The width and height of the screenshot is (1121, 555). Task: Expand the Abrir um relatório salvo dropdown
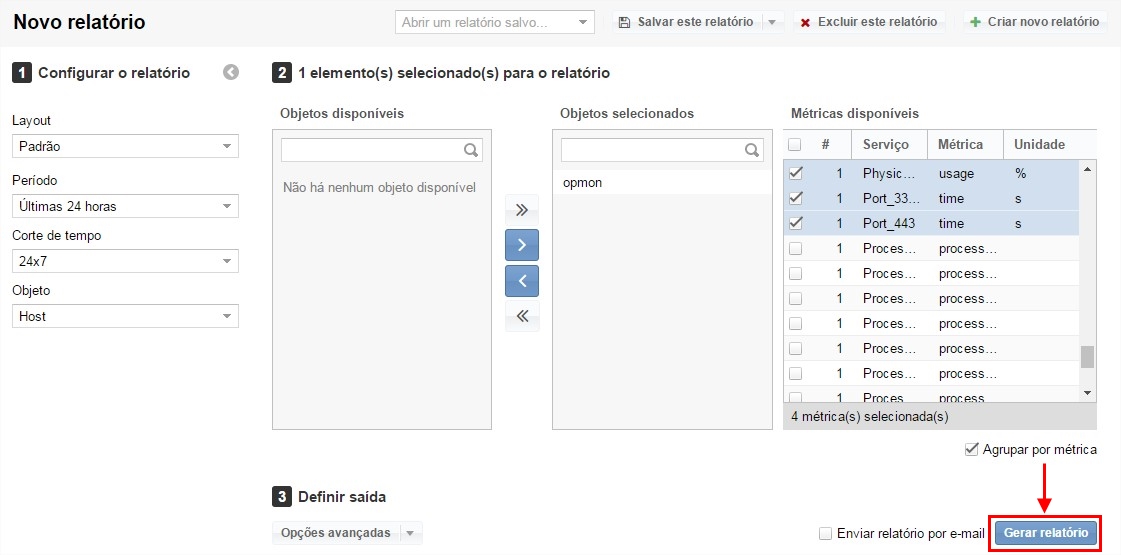pos(583,22)
